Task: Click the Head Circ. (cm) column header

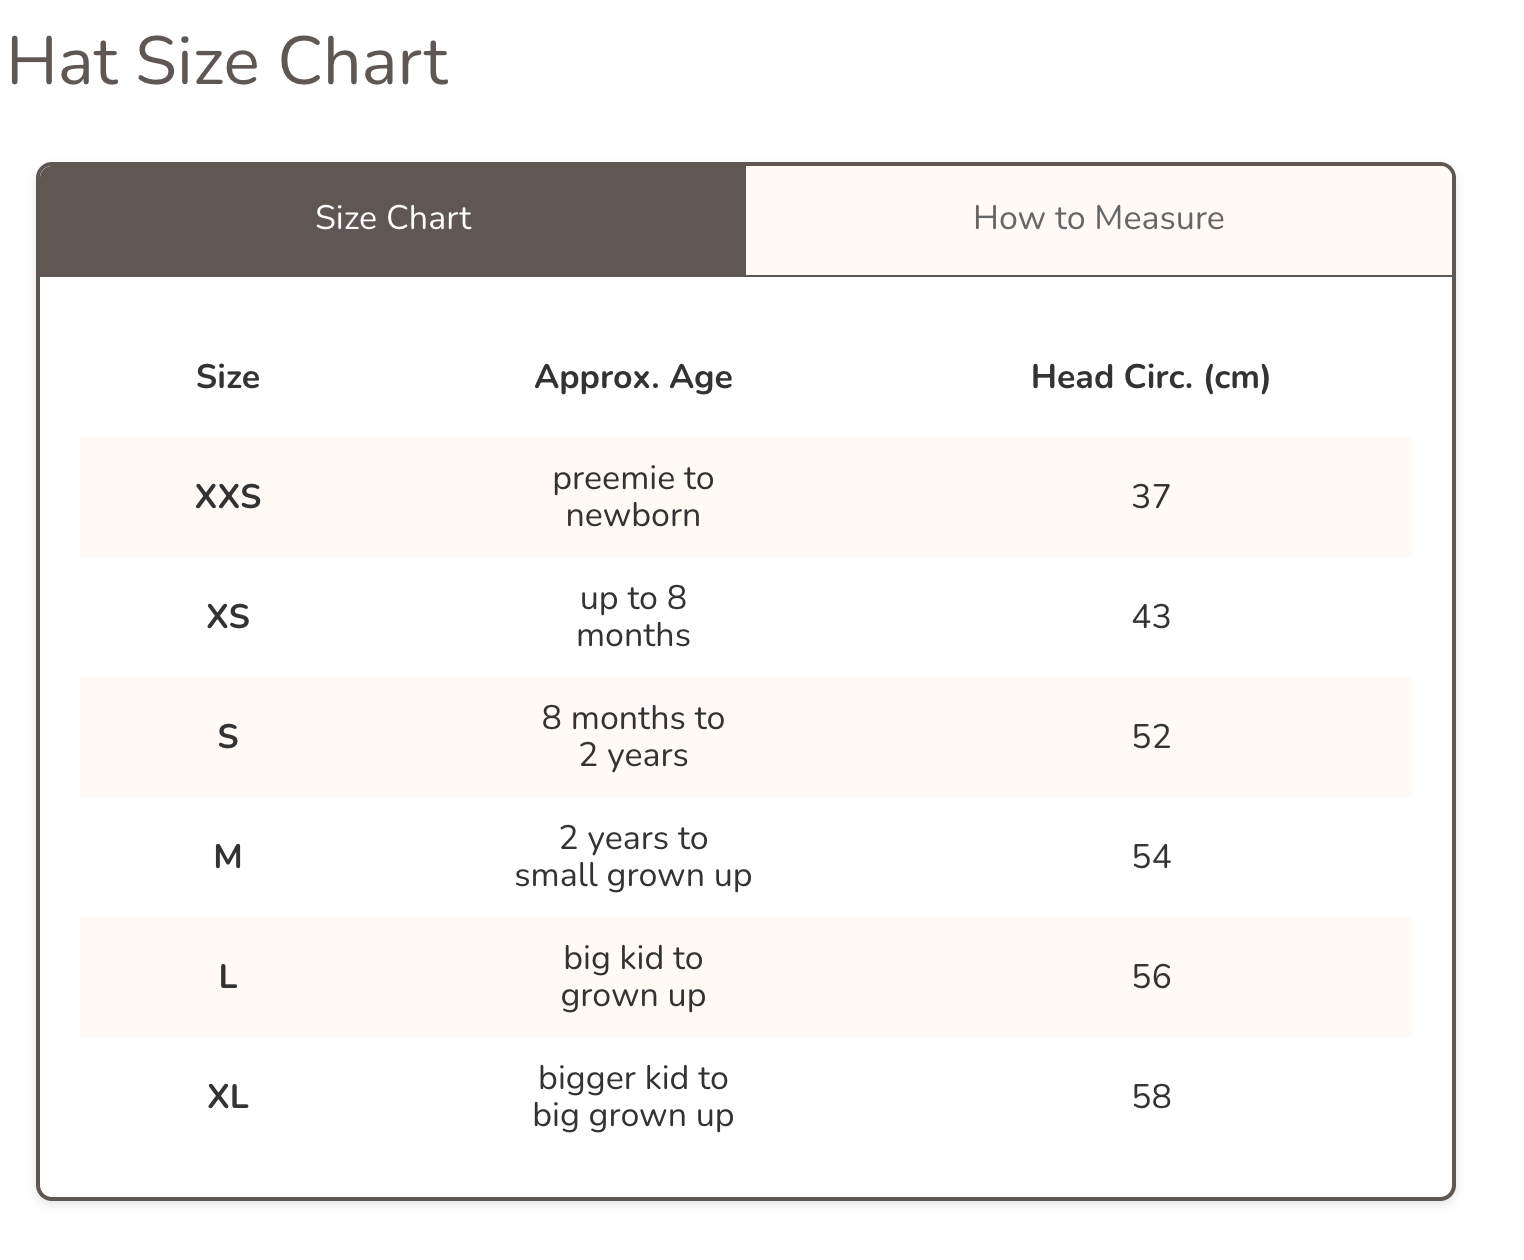Action: (x=1150, y=377)
